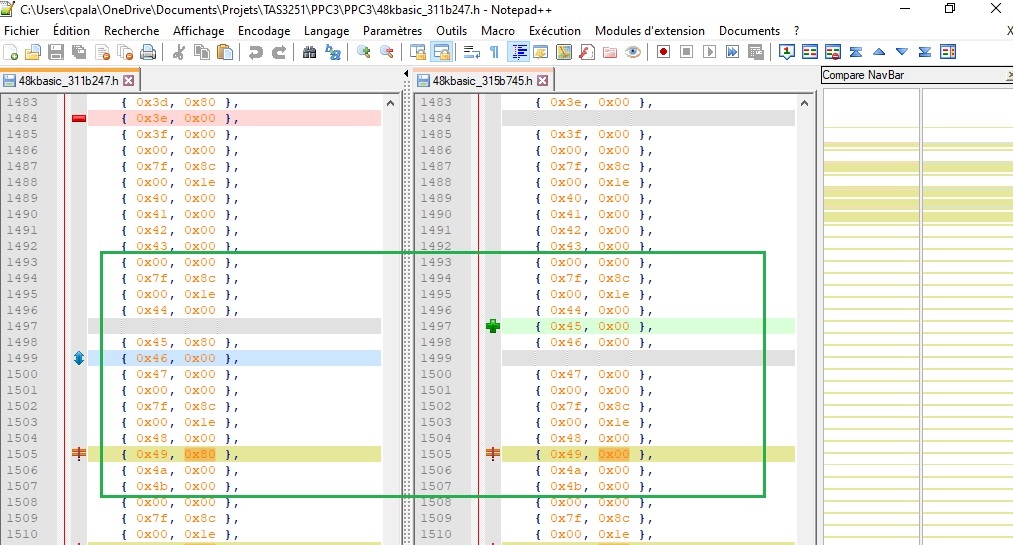Start macro recording with the red dot

663,52
